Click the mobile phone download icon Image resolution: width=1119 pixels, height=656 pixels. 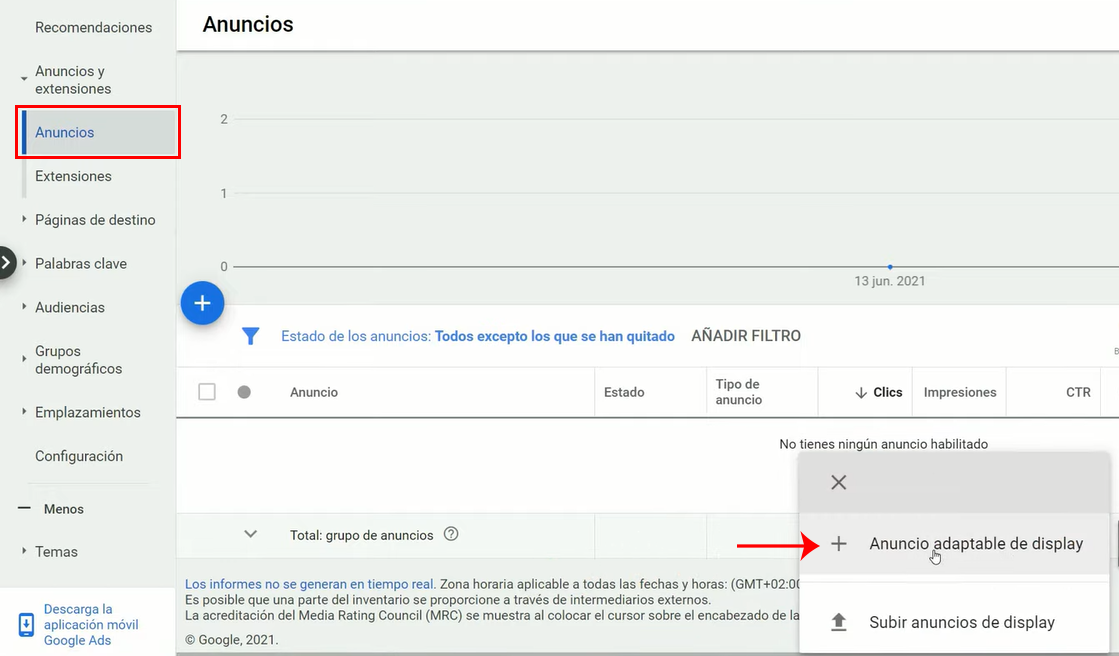(x=26, y=625)
